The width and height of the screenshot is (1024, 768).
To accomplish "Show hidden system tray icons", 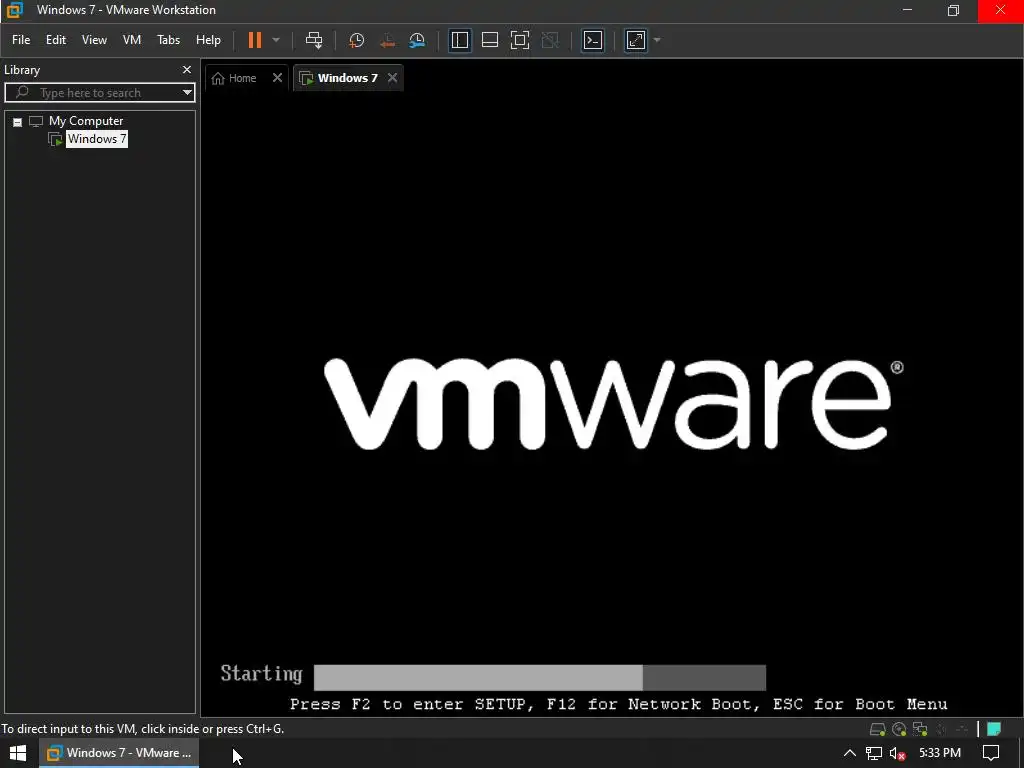I will 850,753.
